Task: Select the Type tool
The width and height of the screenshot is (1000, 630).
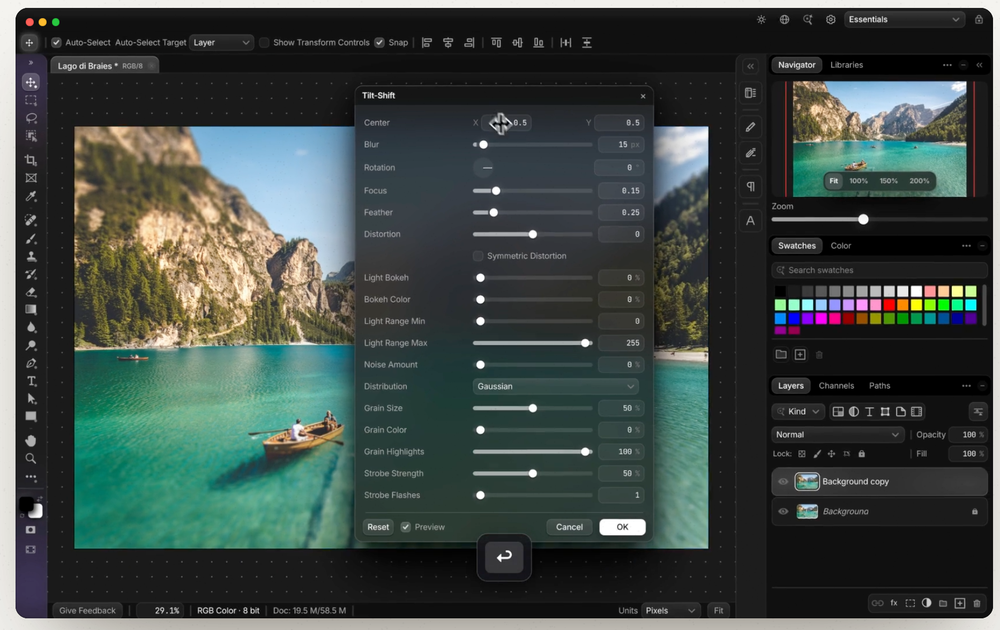Action: (x=31, y=381)
